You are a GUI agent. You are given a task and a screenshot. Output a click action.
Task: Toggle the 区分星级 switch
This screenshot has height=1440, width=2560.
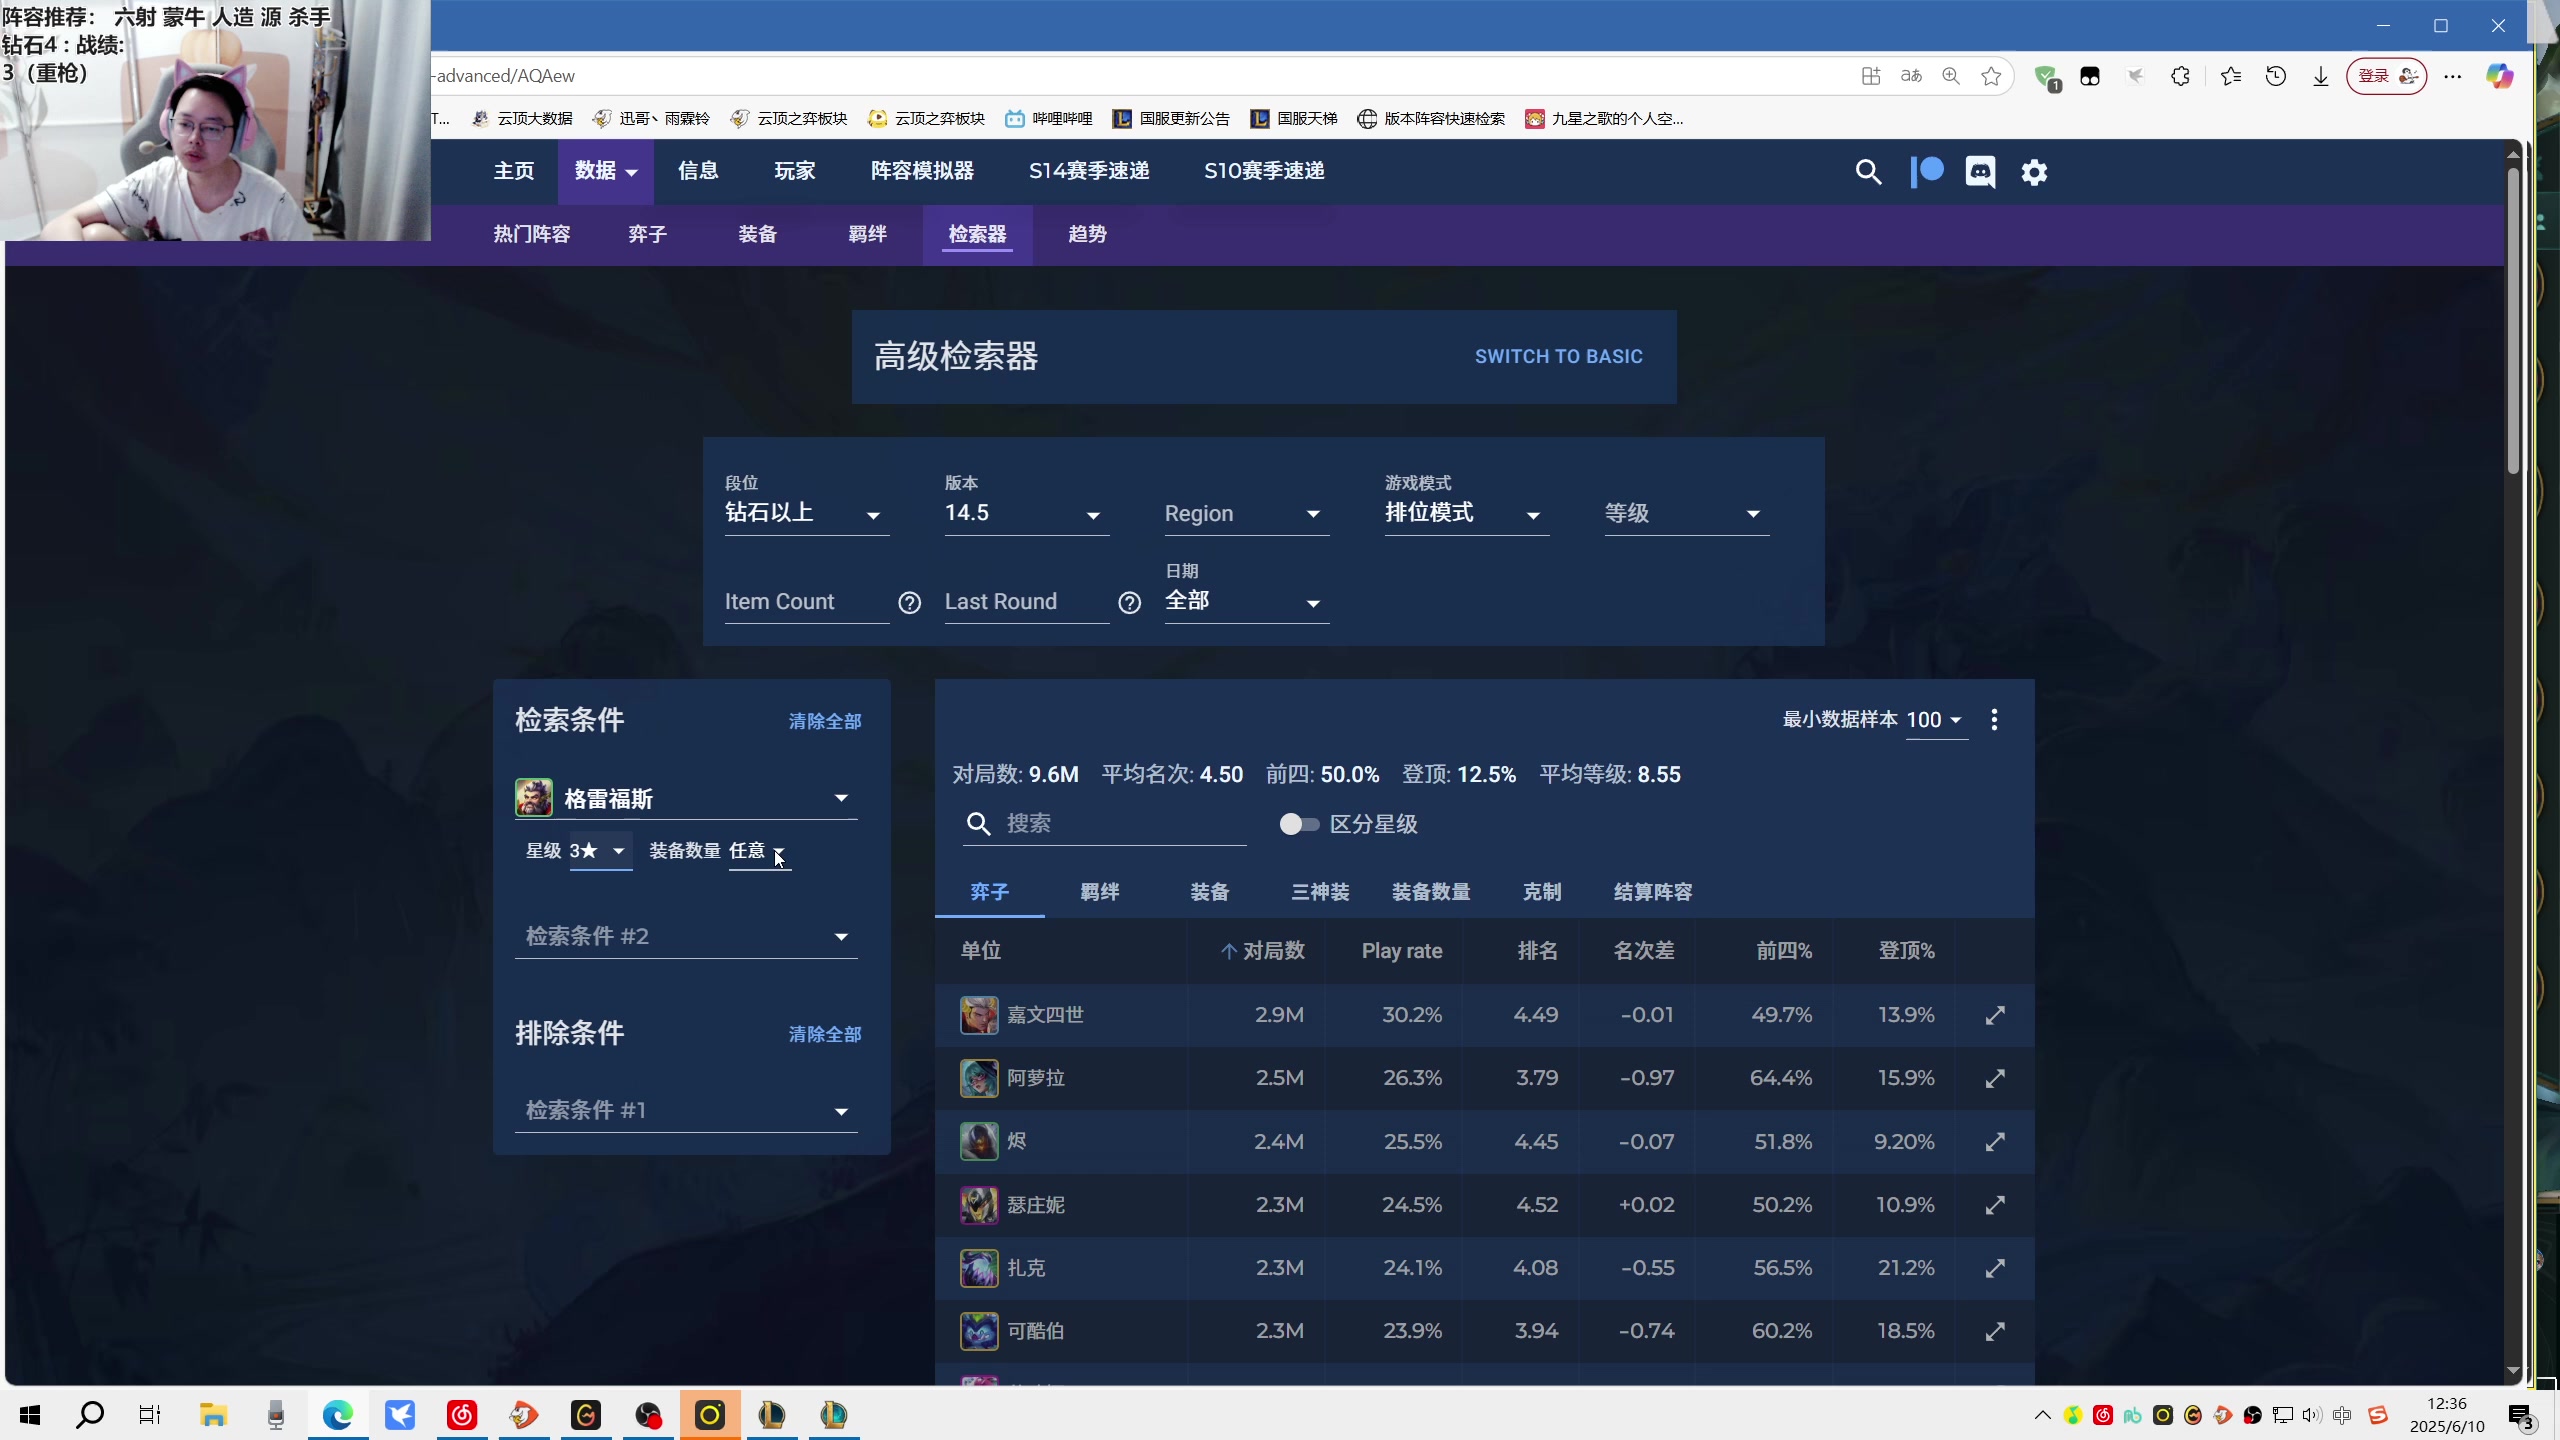pos(1299,824)
